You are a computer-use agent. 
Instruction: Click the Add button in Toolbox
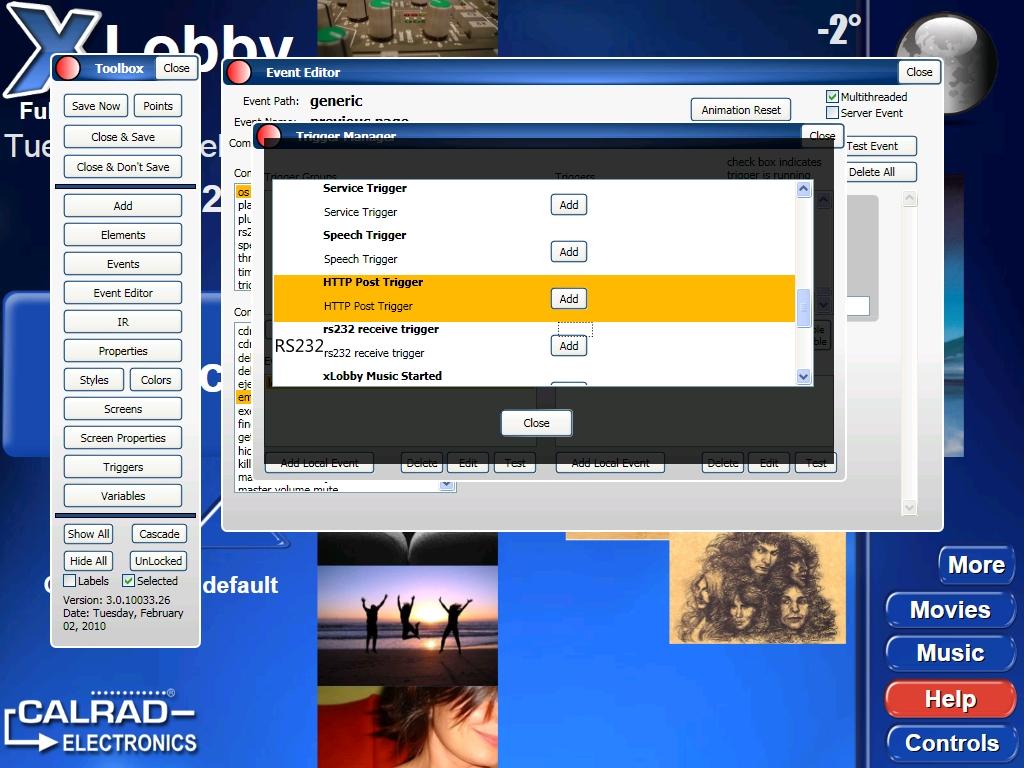click(123, 206)
